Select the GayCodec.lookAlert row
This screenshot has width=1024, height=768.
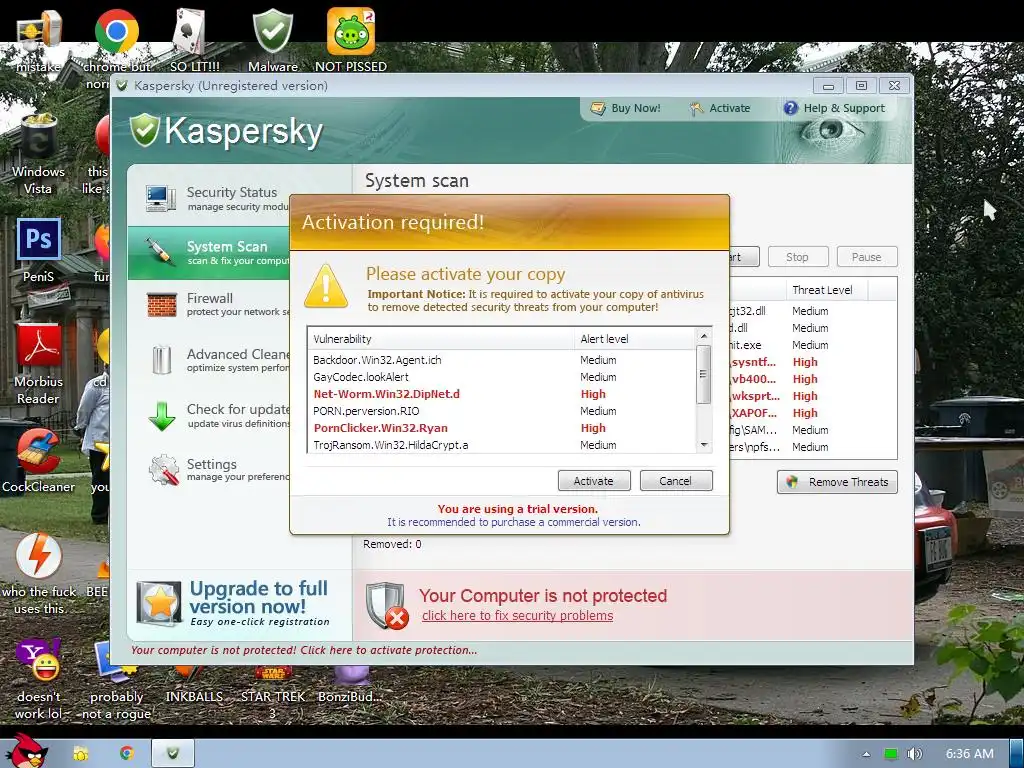pyautogui.click(x=502, y=377)
